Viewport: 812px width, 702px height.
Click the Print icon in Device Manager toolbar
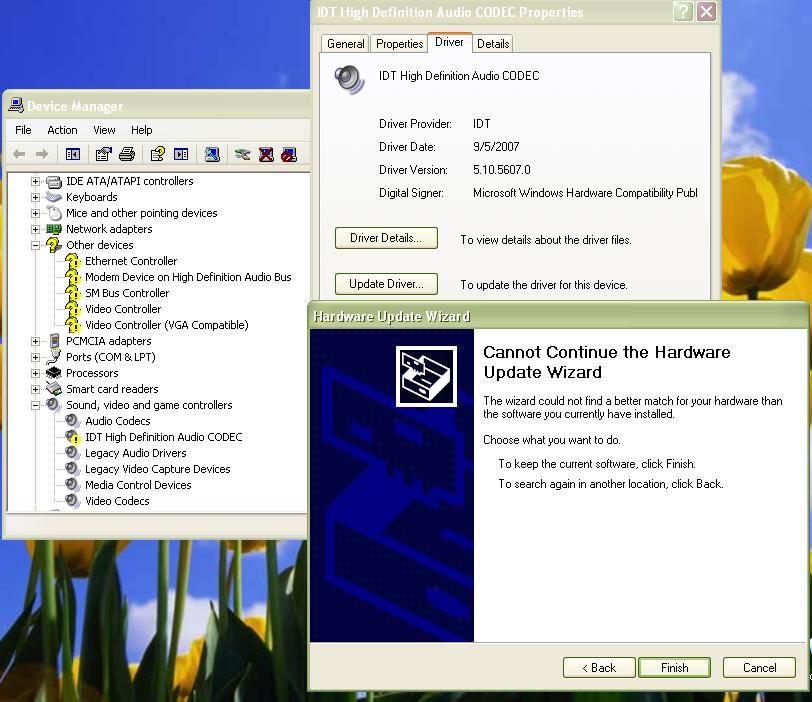127,154
